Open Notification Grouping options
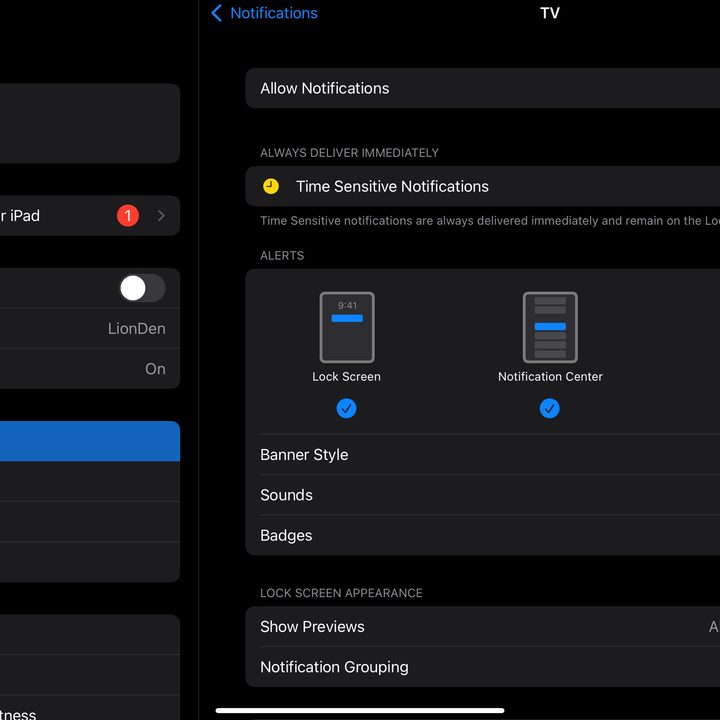 pos(483,667)
